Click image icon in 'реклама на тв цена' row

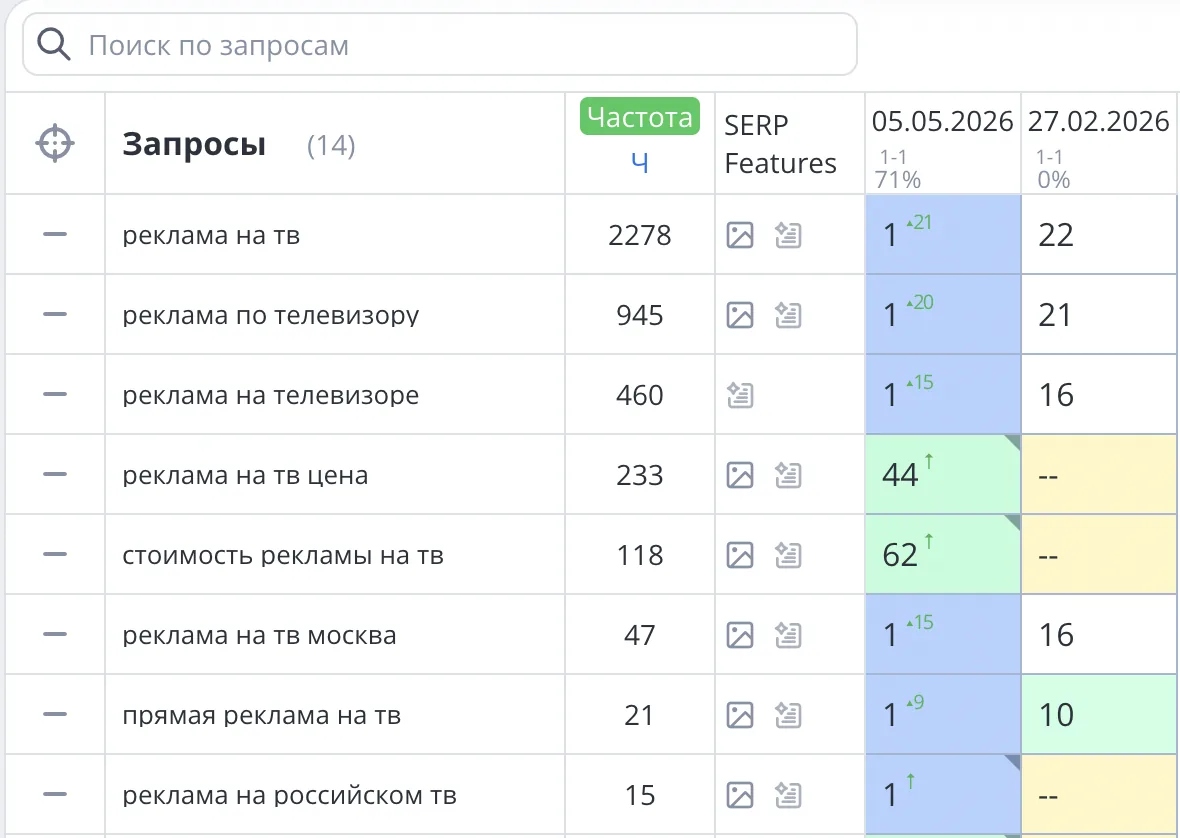(740, 475)
